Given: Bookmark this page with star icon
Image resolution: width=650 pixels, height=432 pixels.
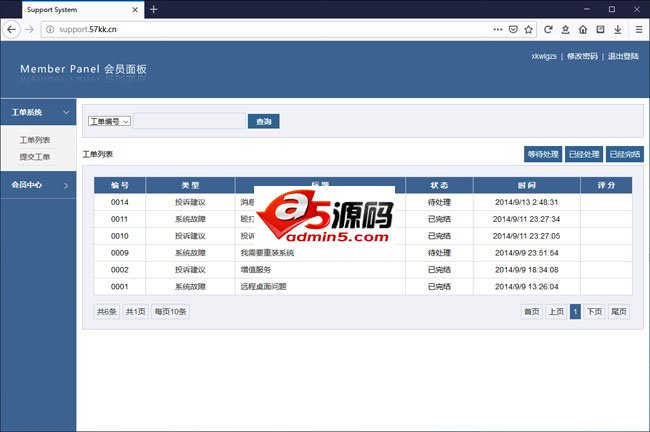Looking at the screenshot, I should (x=528, y=29).
